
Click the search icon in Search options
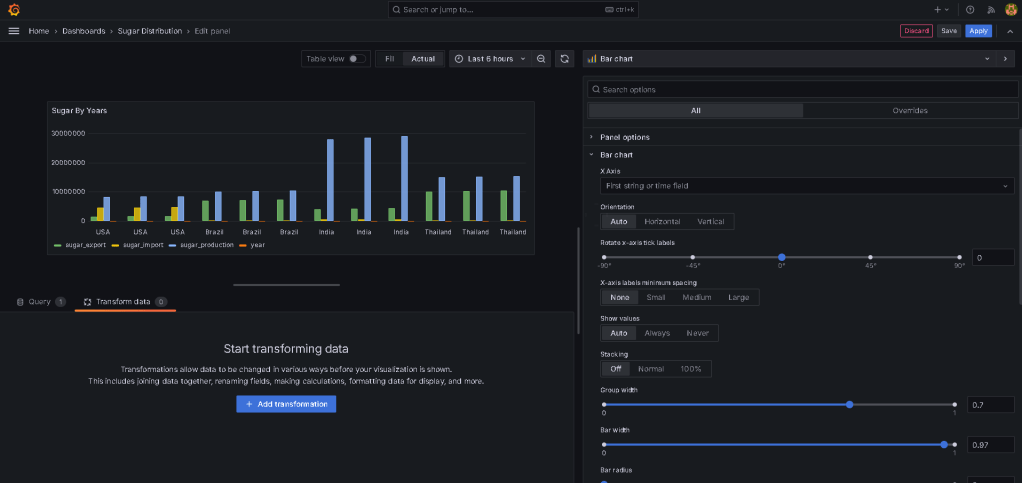click(x=595, y=89)
